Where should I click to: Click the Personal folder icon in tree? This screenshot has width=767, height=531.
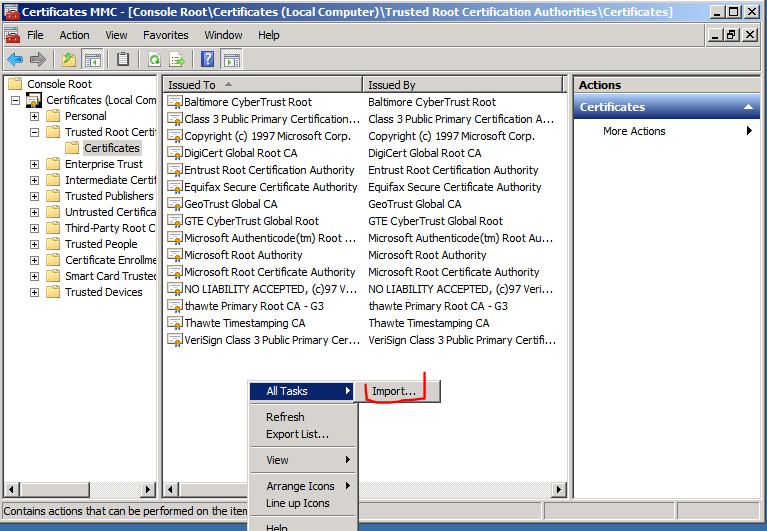click(53, 116)
